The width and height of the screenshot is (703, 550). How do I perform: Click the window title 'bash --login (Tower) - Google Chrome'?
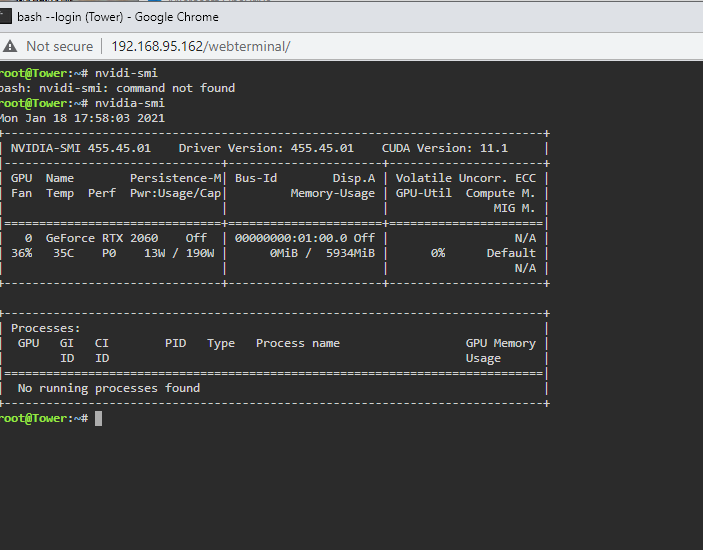tap(118, 17)
